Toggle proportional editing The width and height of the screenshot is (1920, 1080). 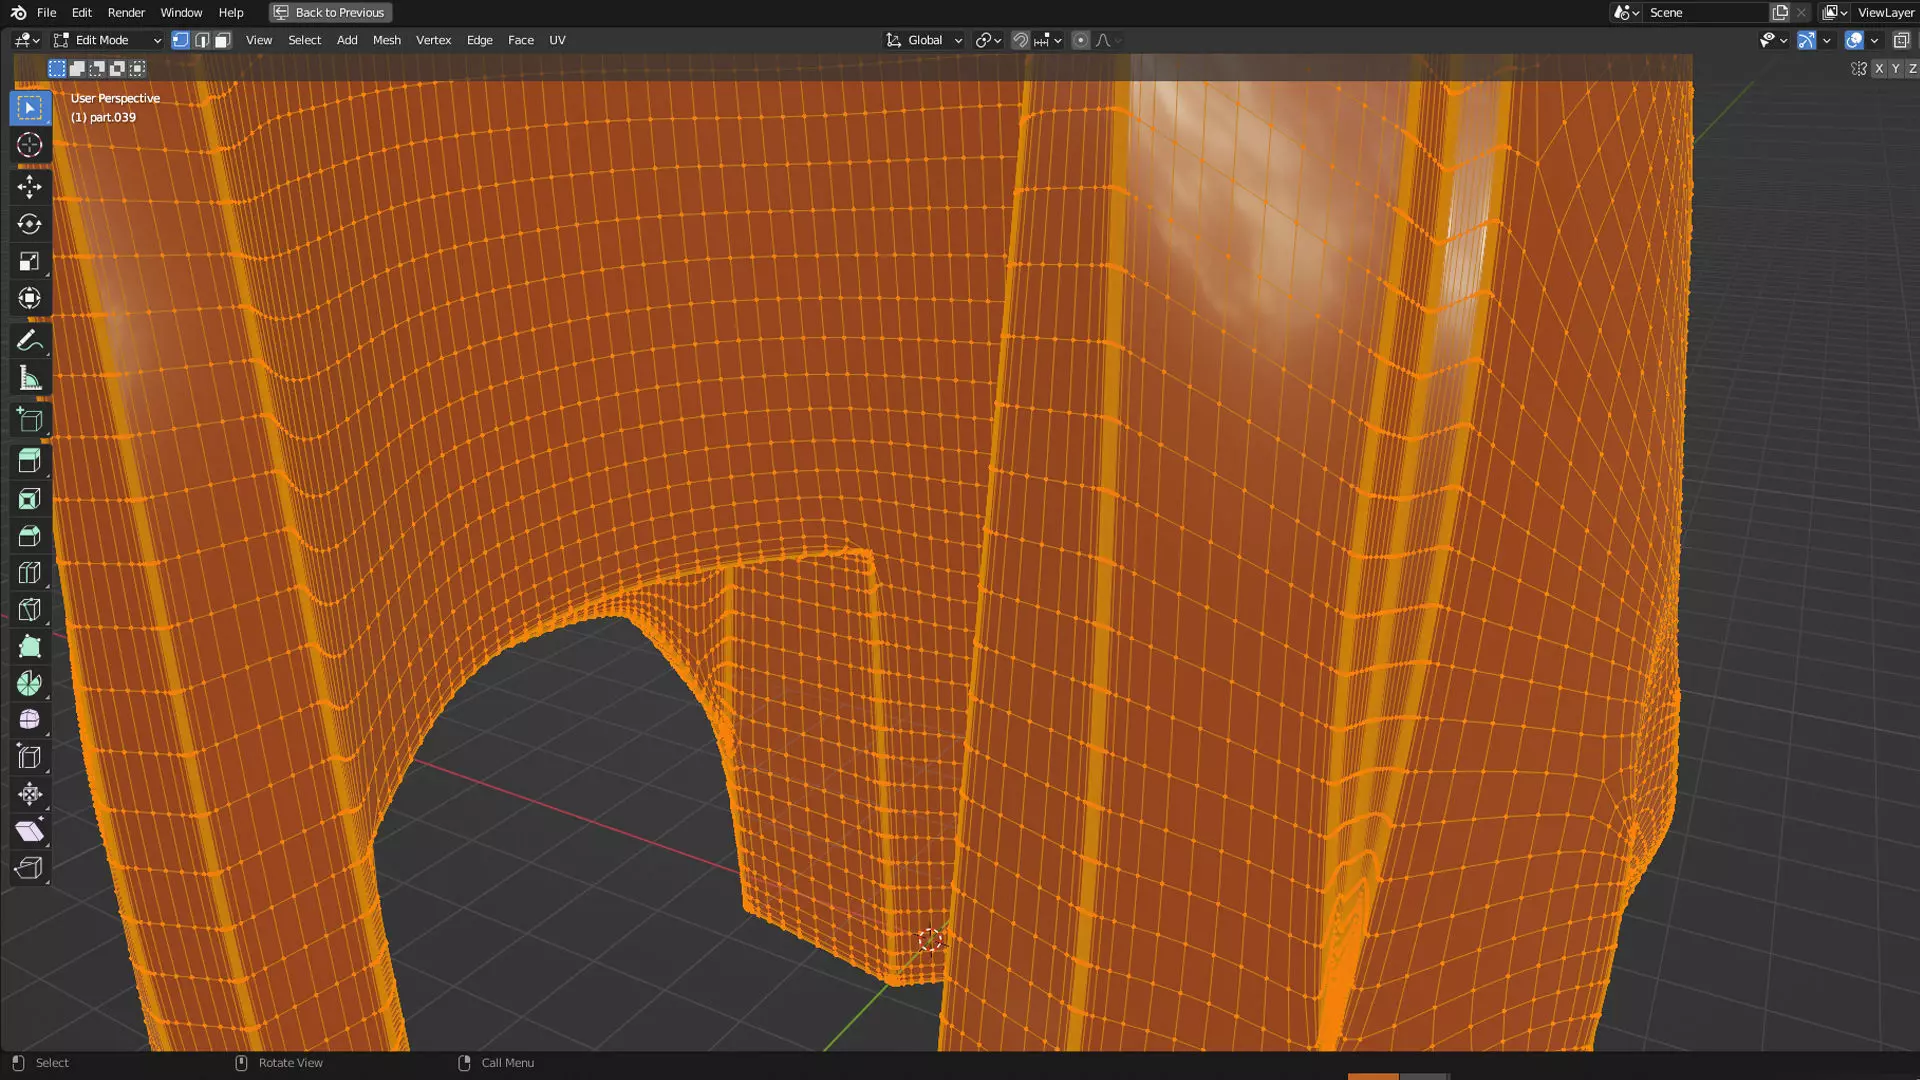pyautogui.click(x=1080, y=40)
